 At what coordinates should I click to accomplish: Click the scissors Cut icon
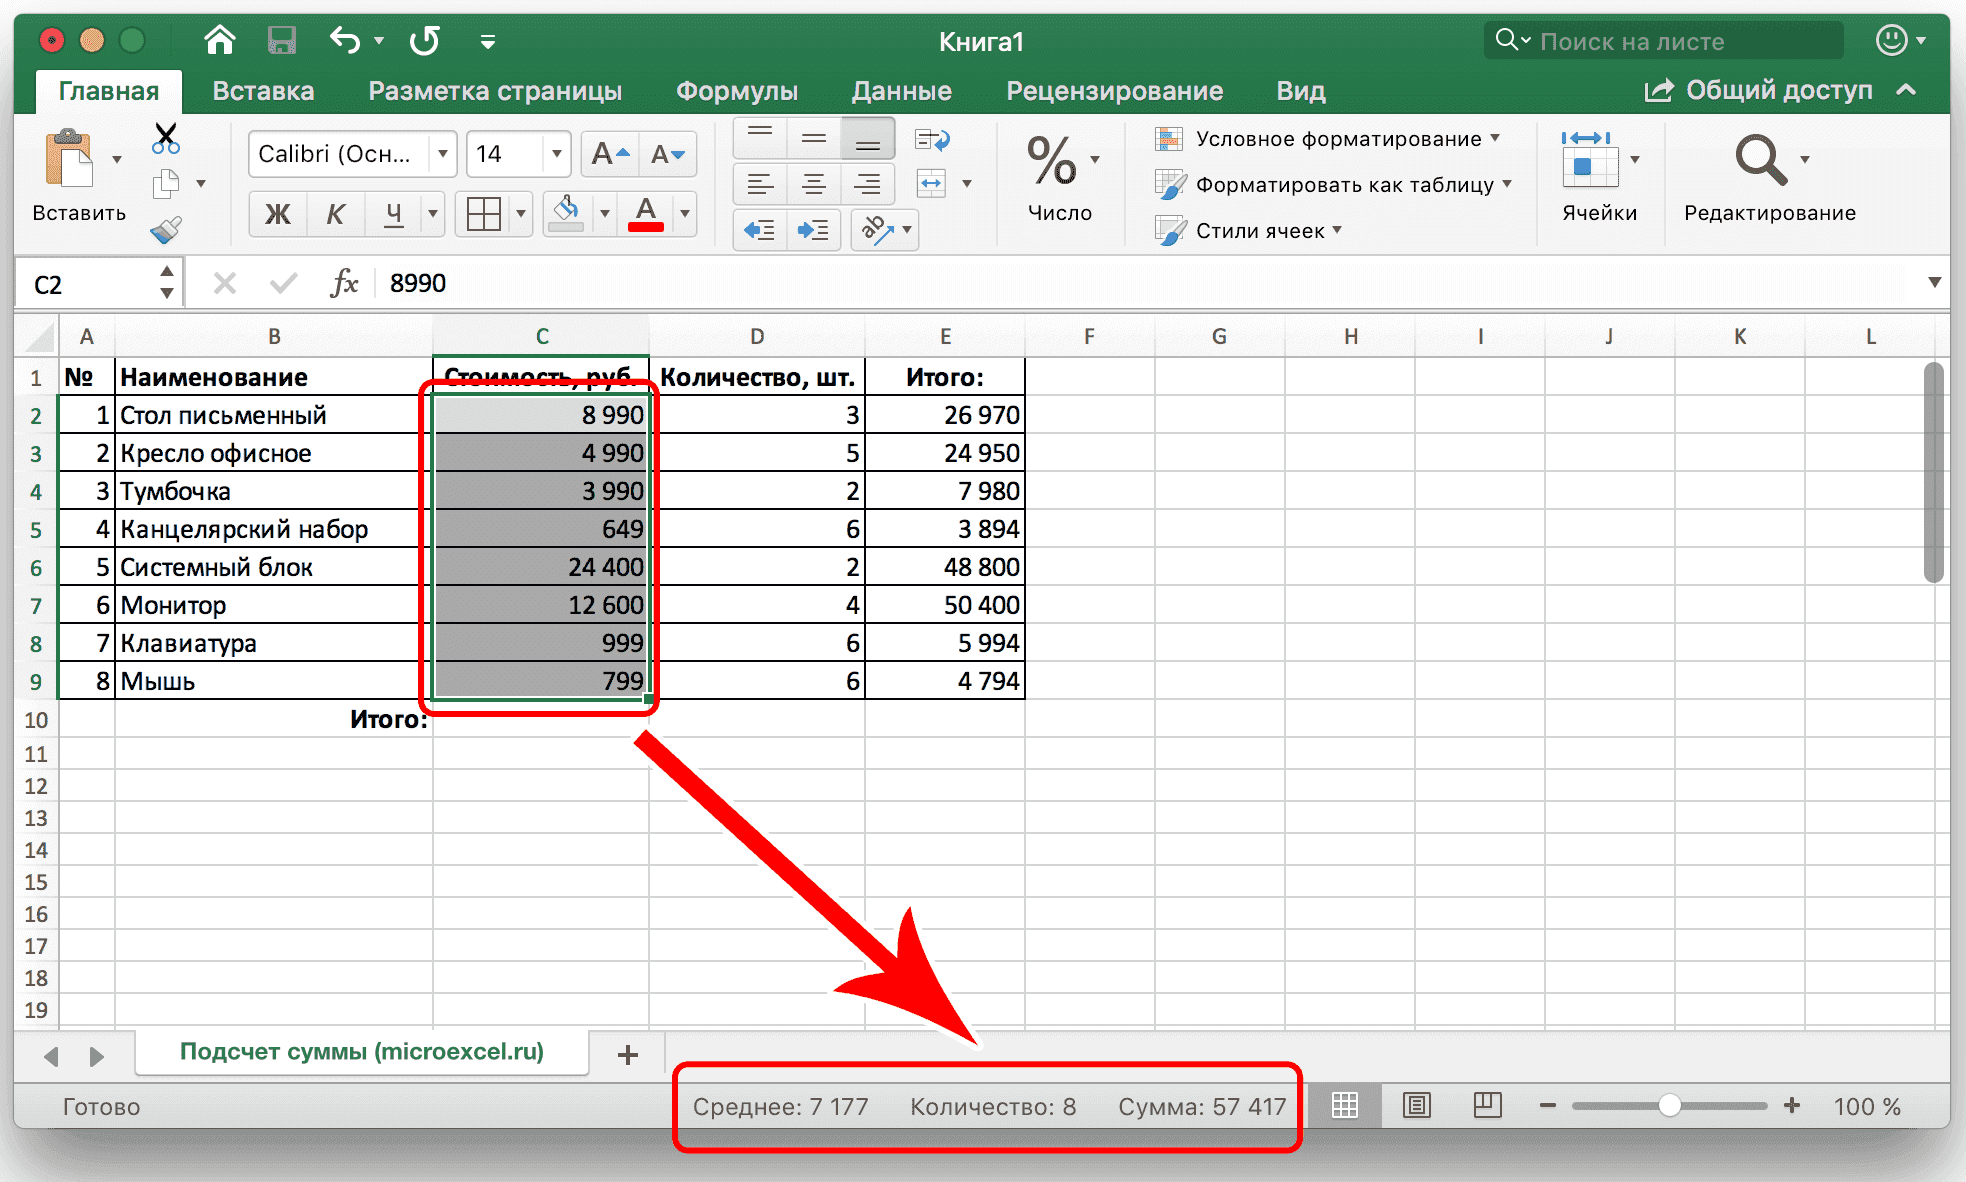click(166, 138)
